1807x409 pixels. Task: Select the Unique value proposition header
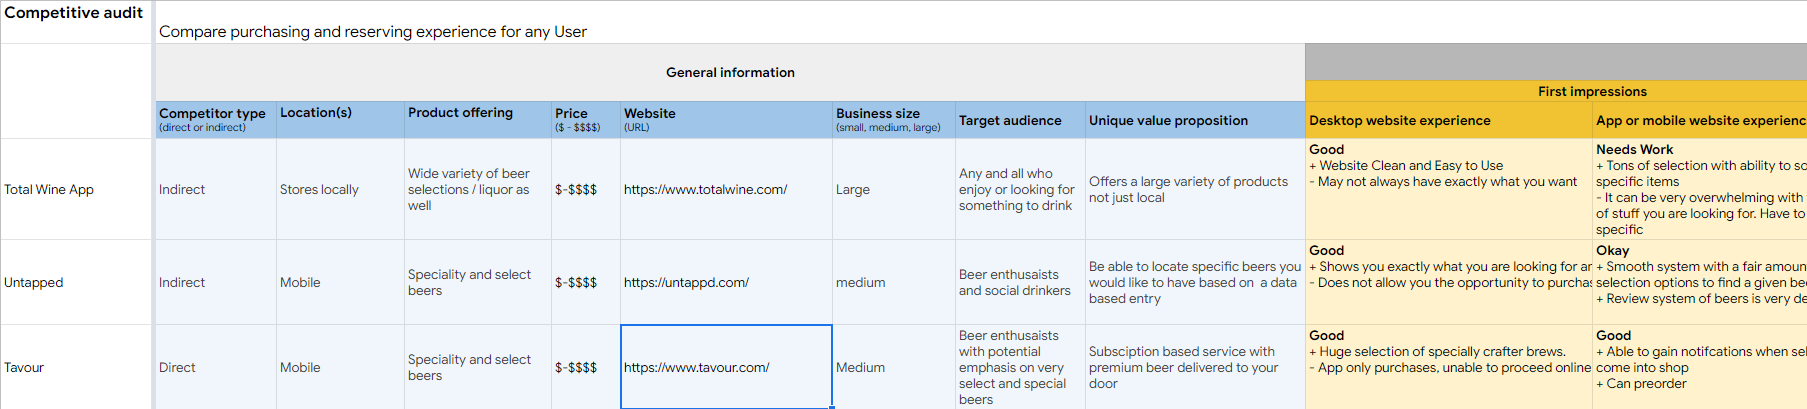[1168, 121]
